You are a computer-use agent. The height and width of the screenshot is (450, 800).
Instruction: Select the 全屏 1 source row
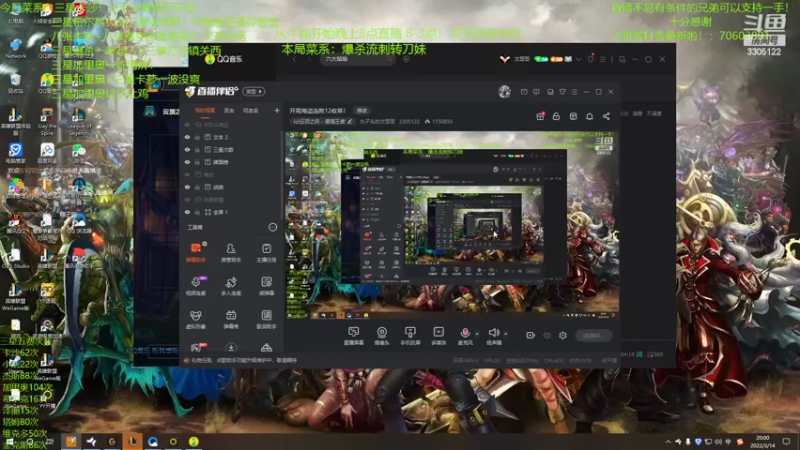(231, 212)
